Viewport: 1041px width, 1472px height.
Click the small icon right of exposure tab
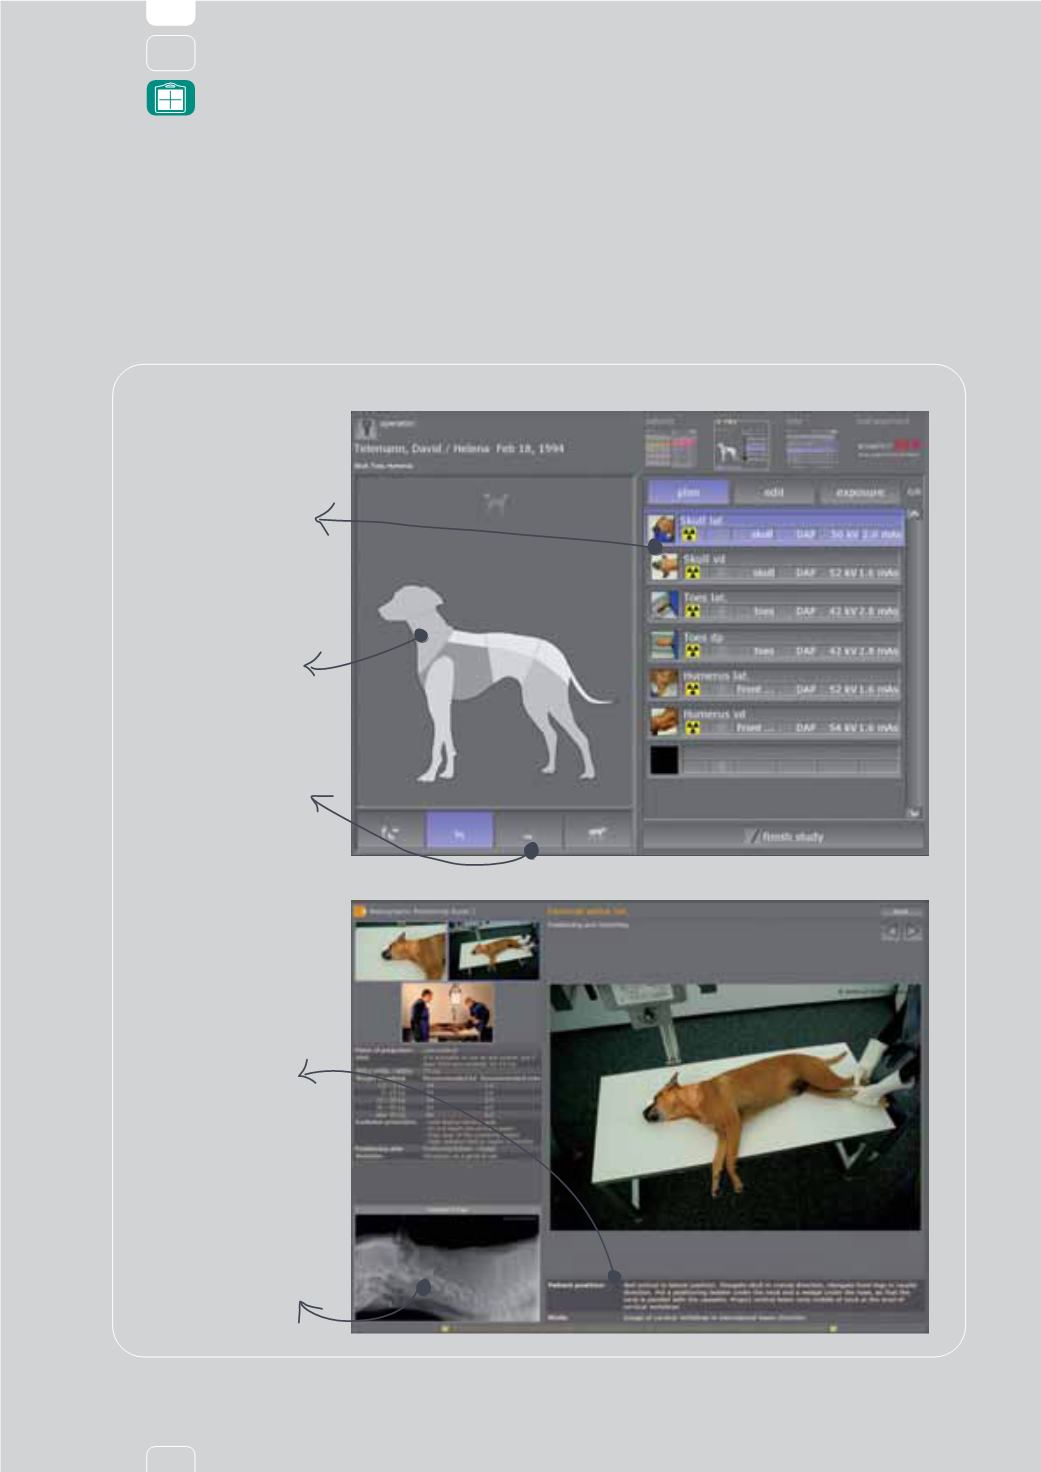pos(913,492)
